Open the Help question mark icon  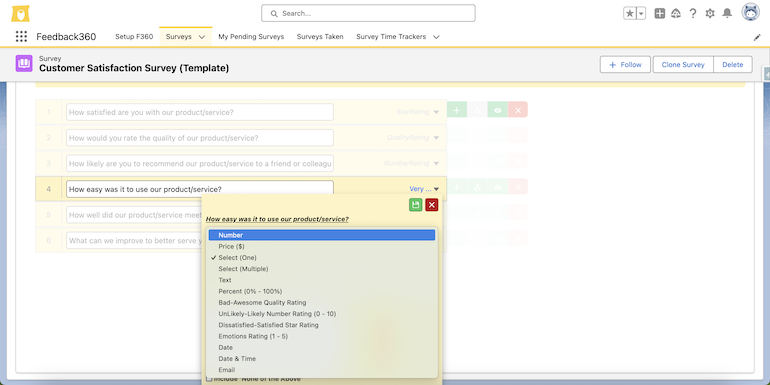click(693, 14)
